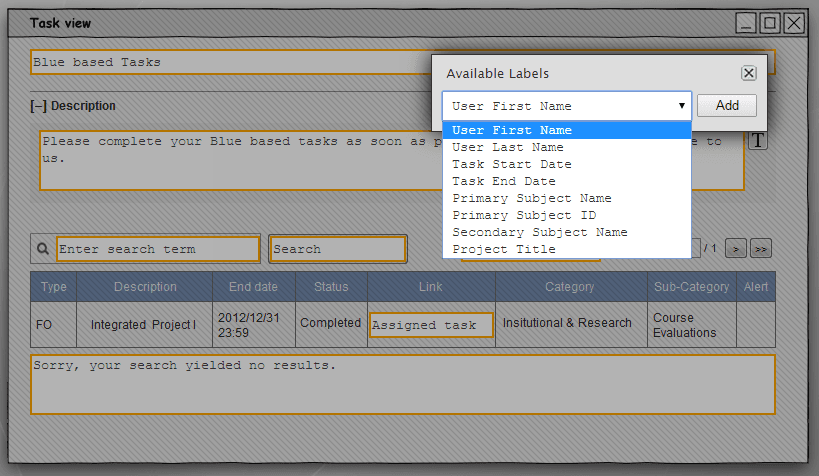Close the Task view window

794,23
